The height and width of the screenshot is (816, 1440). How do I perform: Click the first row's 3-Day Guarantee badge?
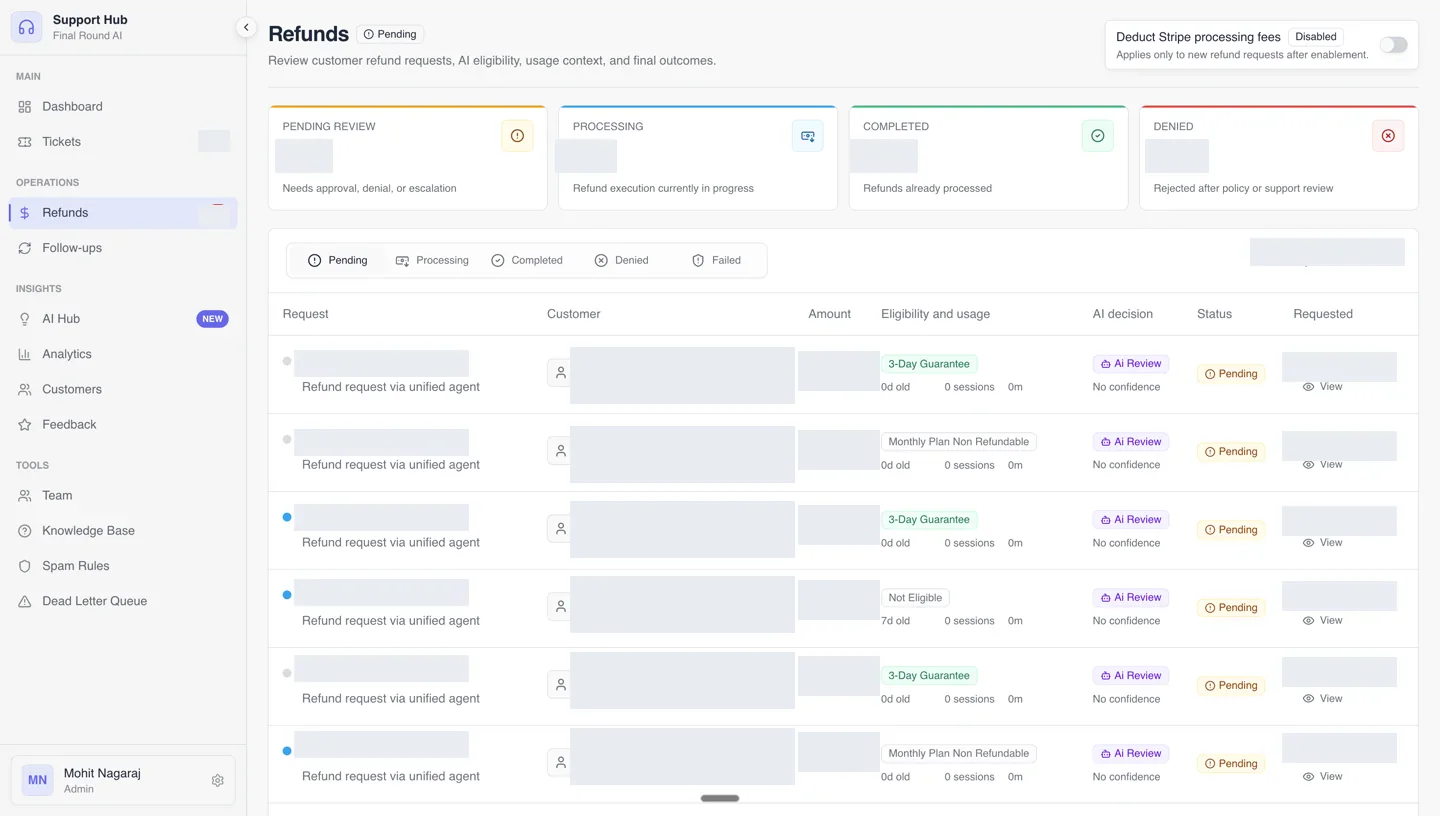[x=929, y=364]
